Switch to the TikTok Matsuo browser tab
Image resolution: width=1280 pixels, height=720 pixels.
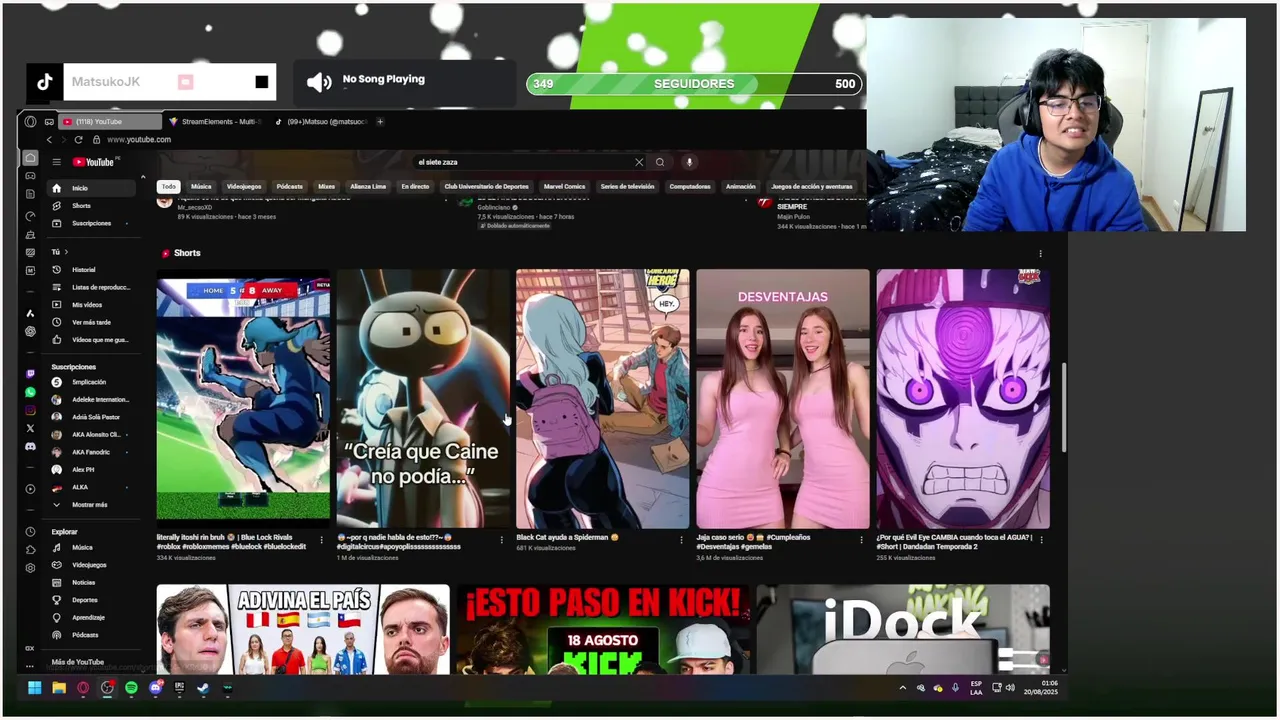coord(321,122)
